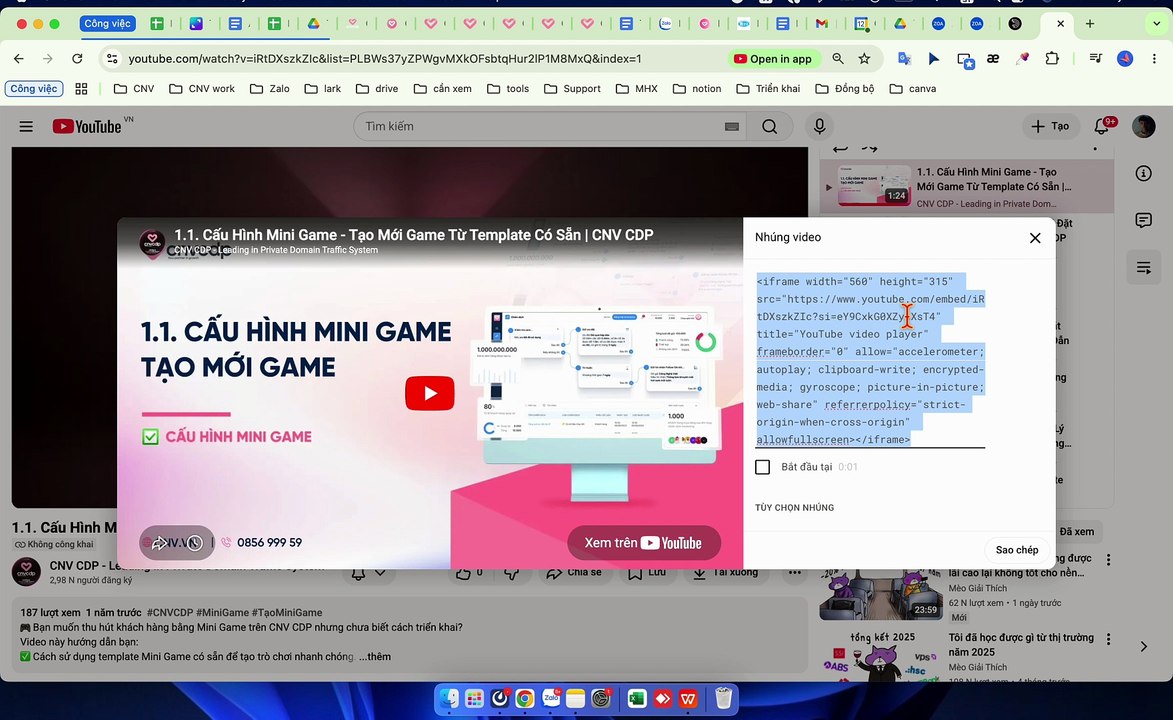Screen dimensions: 1173x720
Task: Open the Support bookmark folder
Action: [x=572, y=88]
